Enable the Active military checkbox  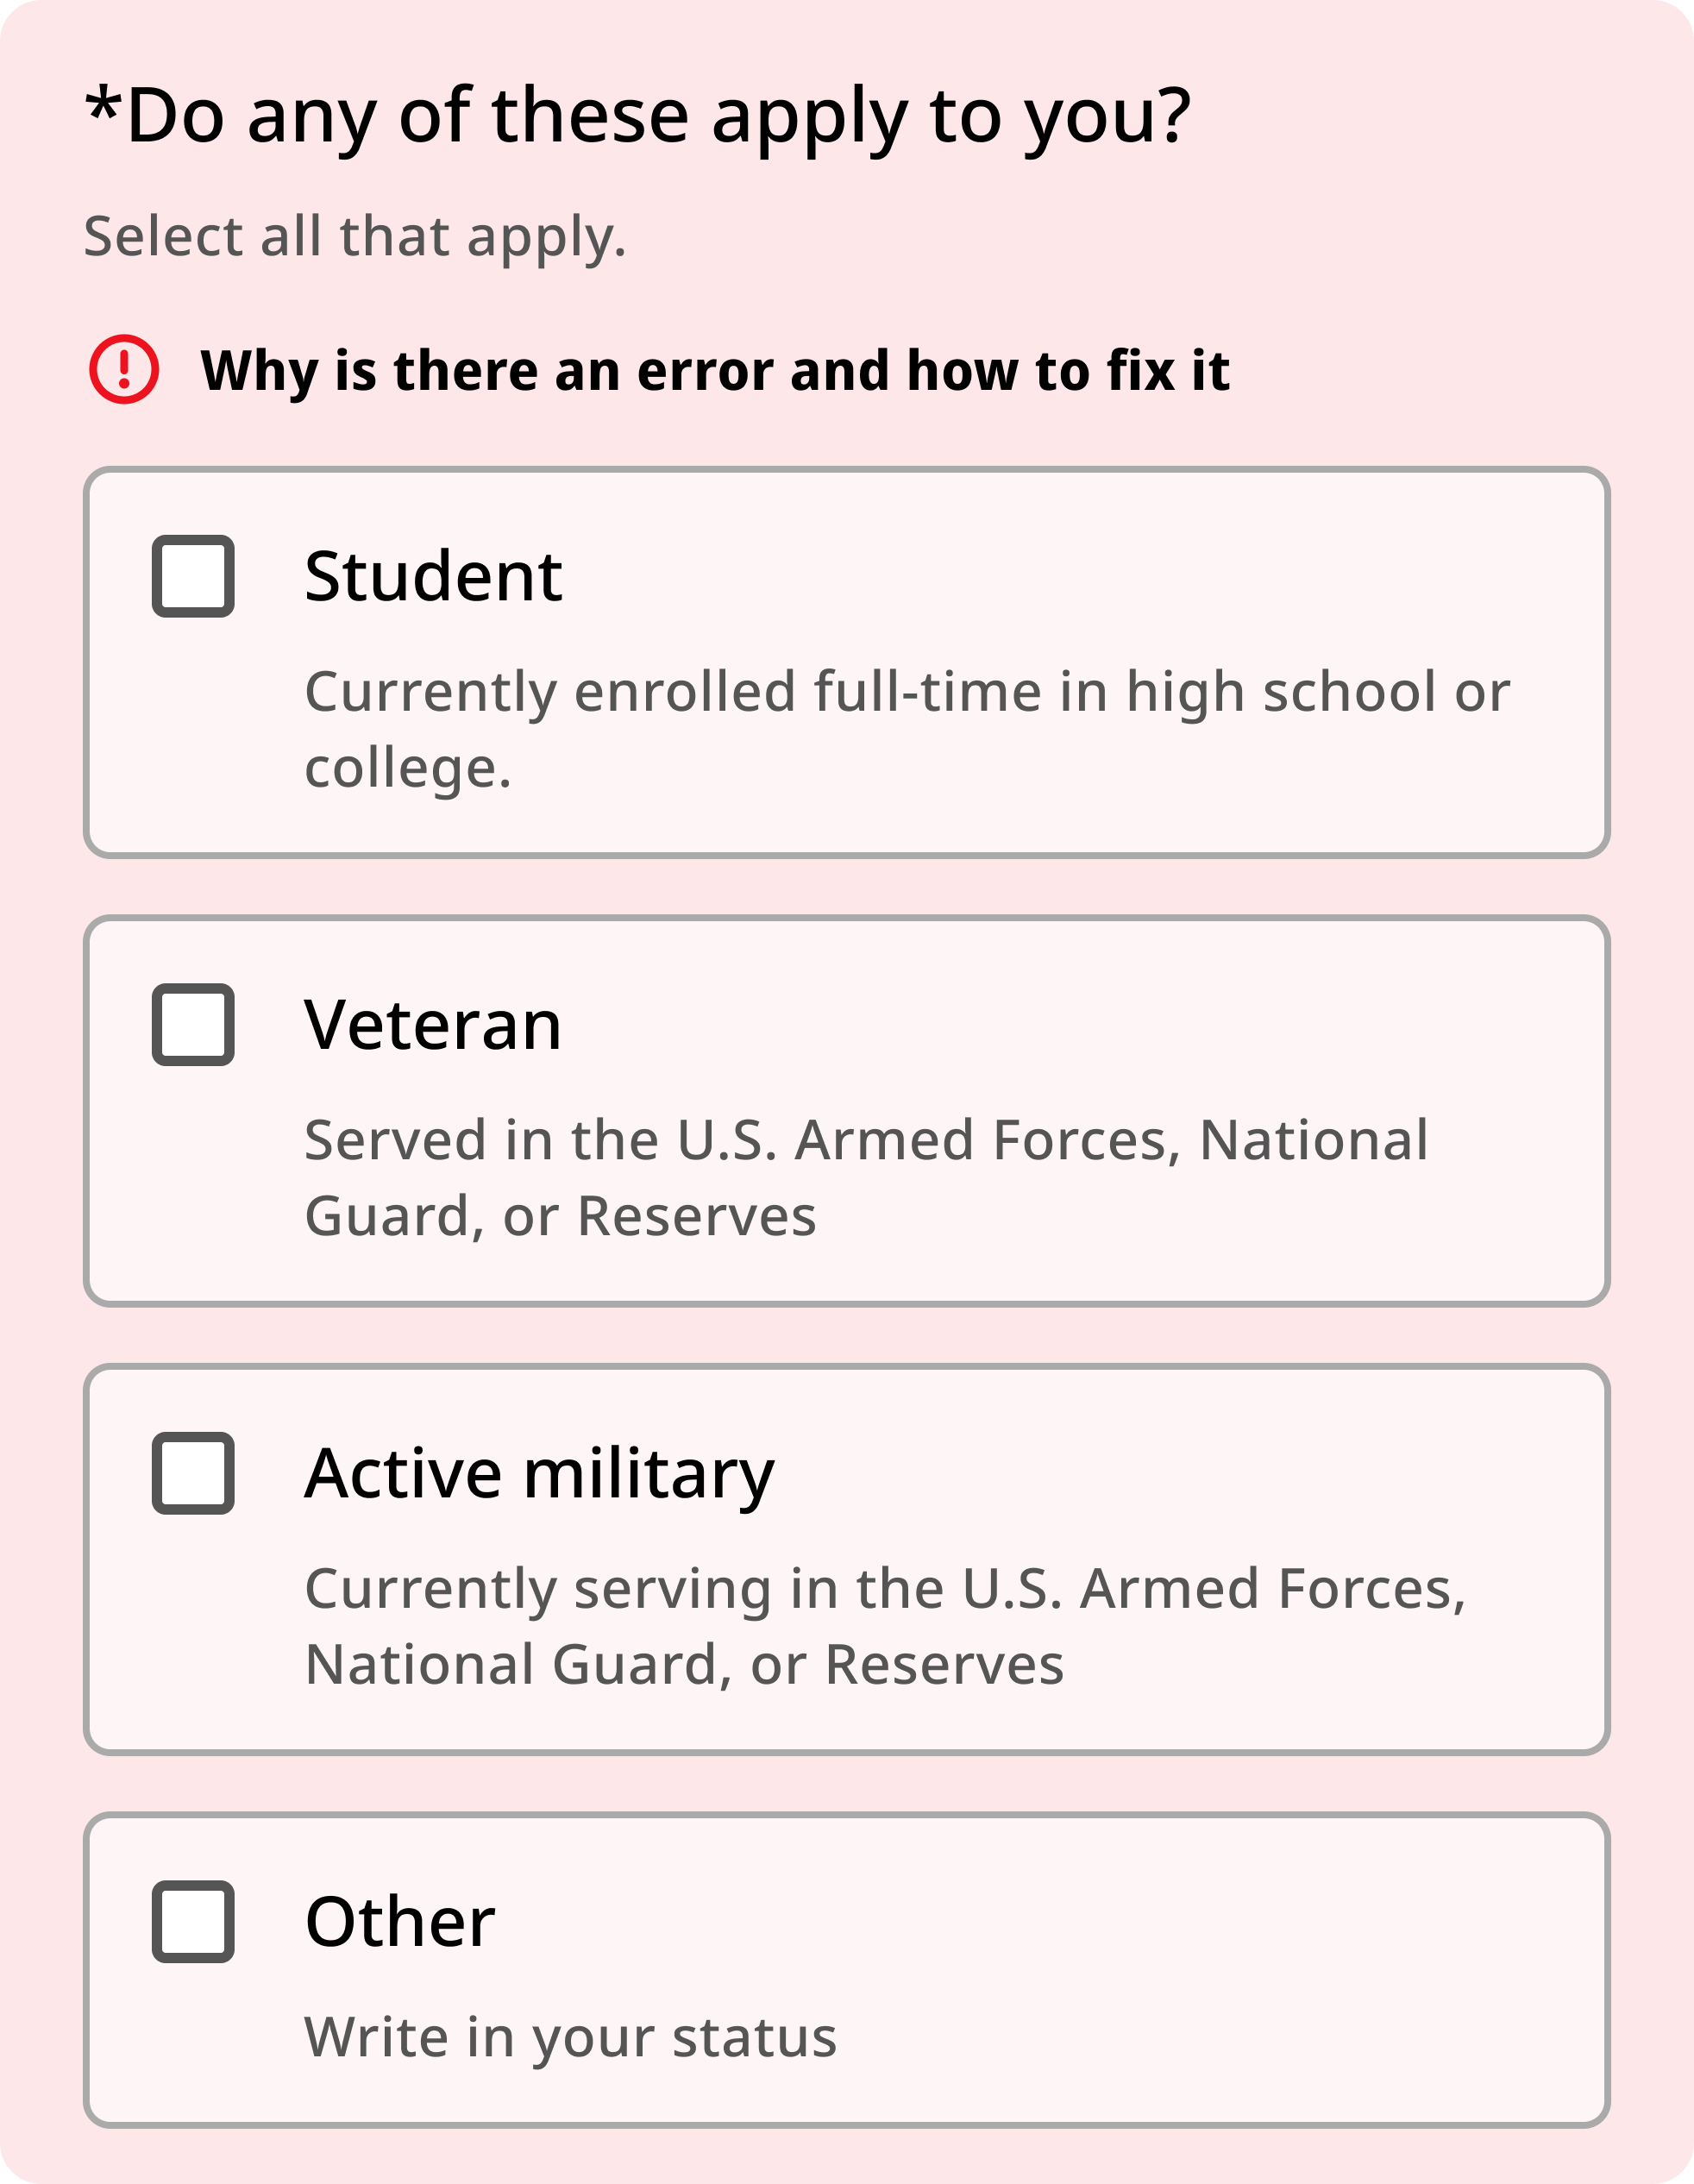pyautogui.click(x=193, y=1473)
